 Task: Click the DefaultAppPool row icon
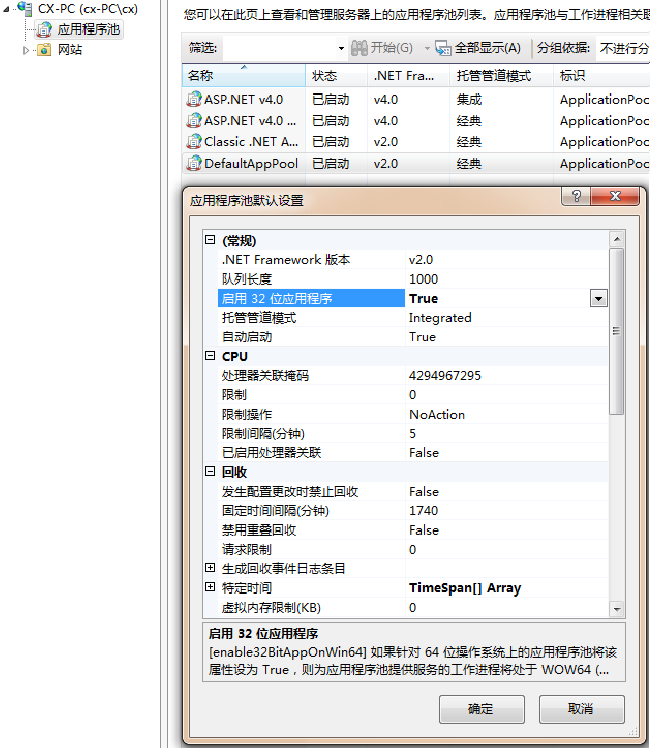[194, 164]
